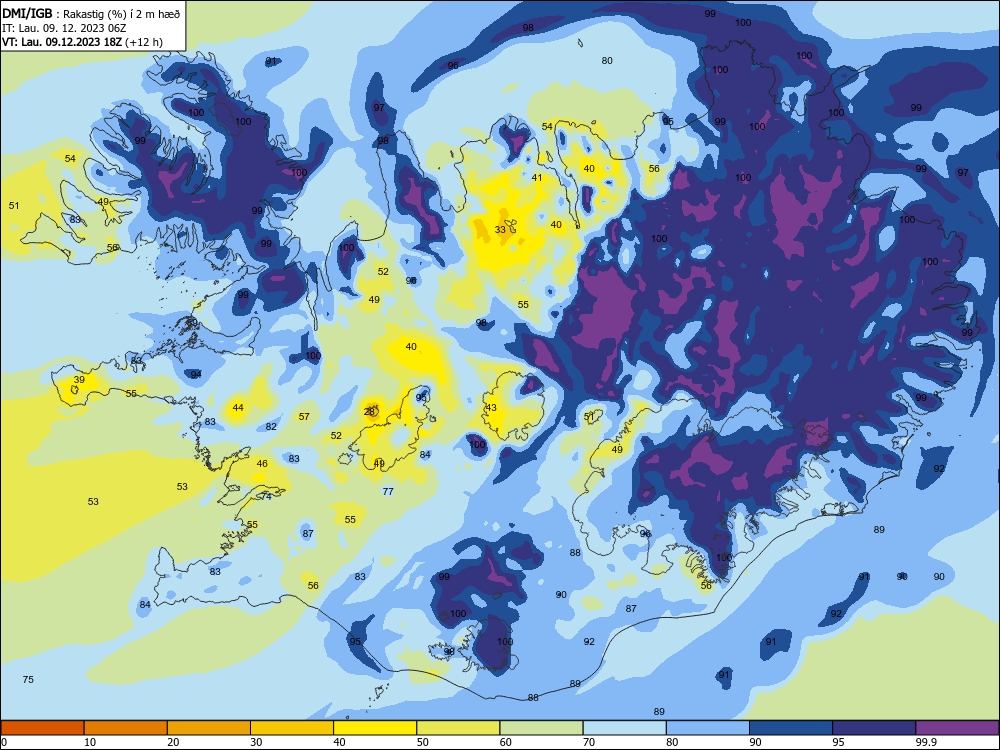Click the '39' humidity value on map
Image resolution: width=1000 pixels, height=750 pixels.
(79, 379)
